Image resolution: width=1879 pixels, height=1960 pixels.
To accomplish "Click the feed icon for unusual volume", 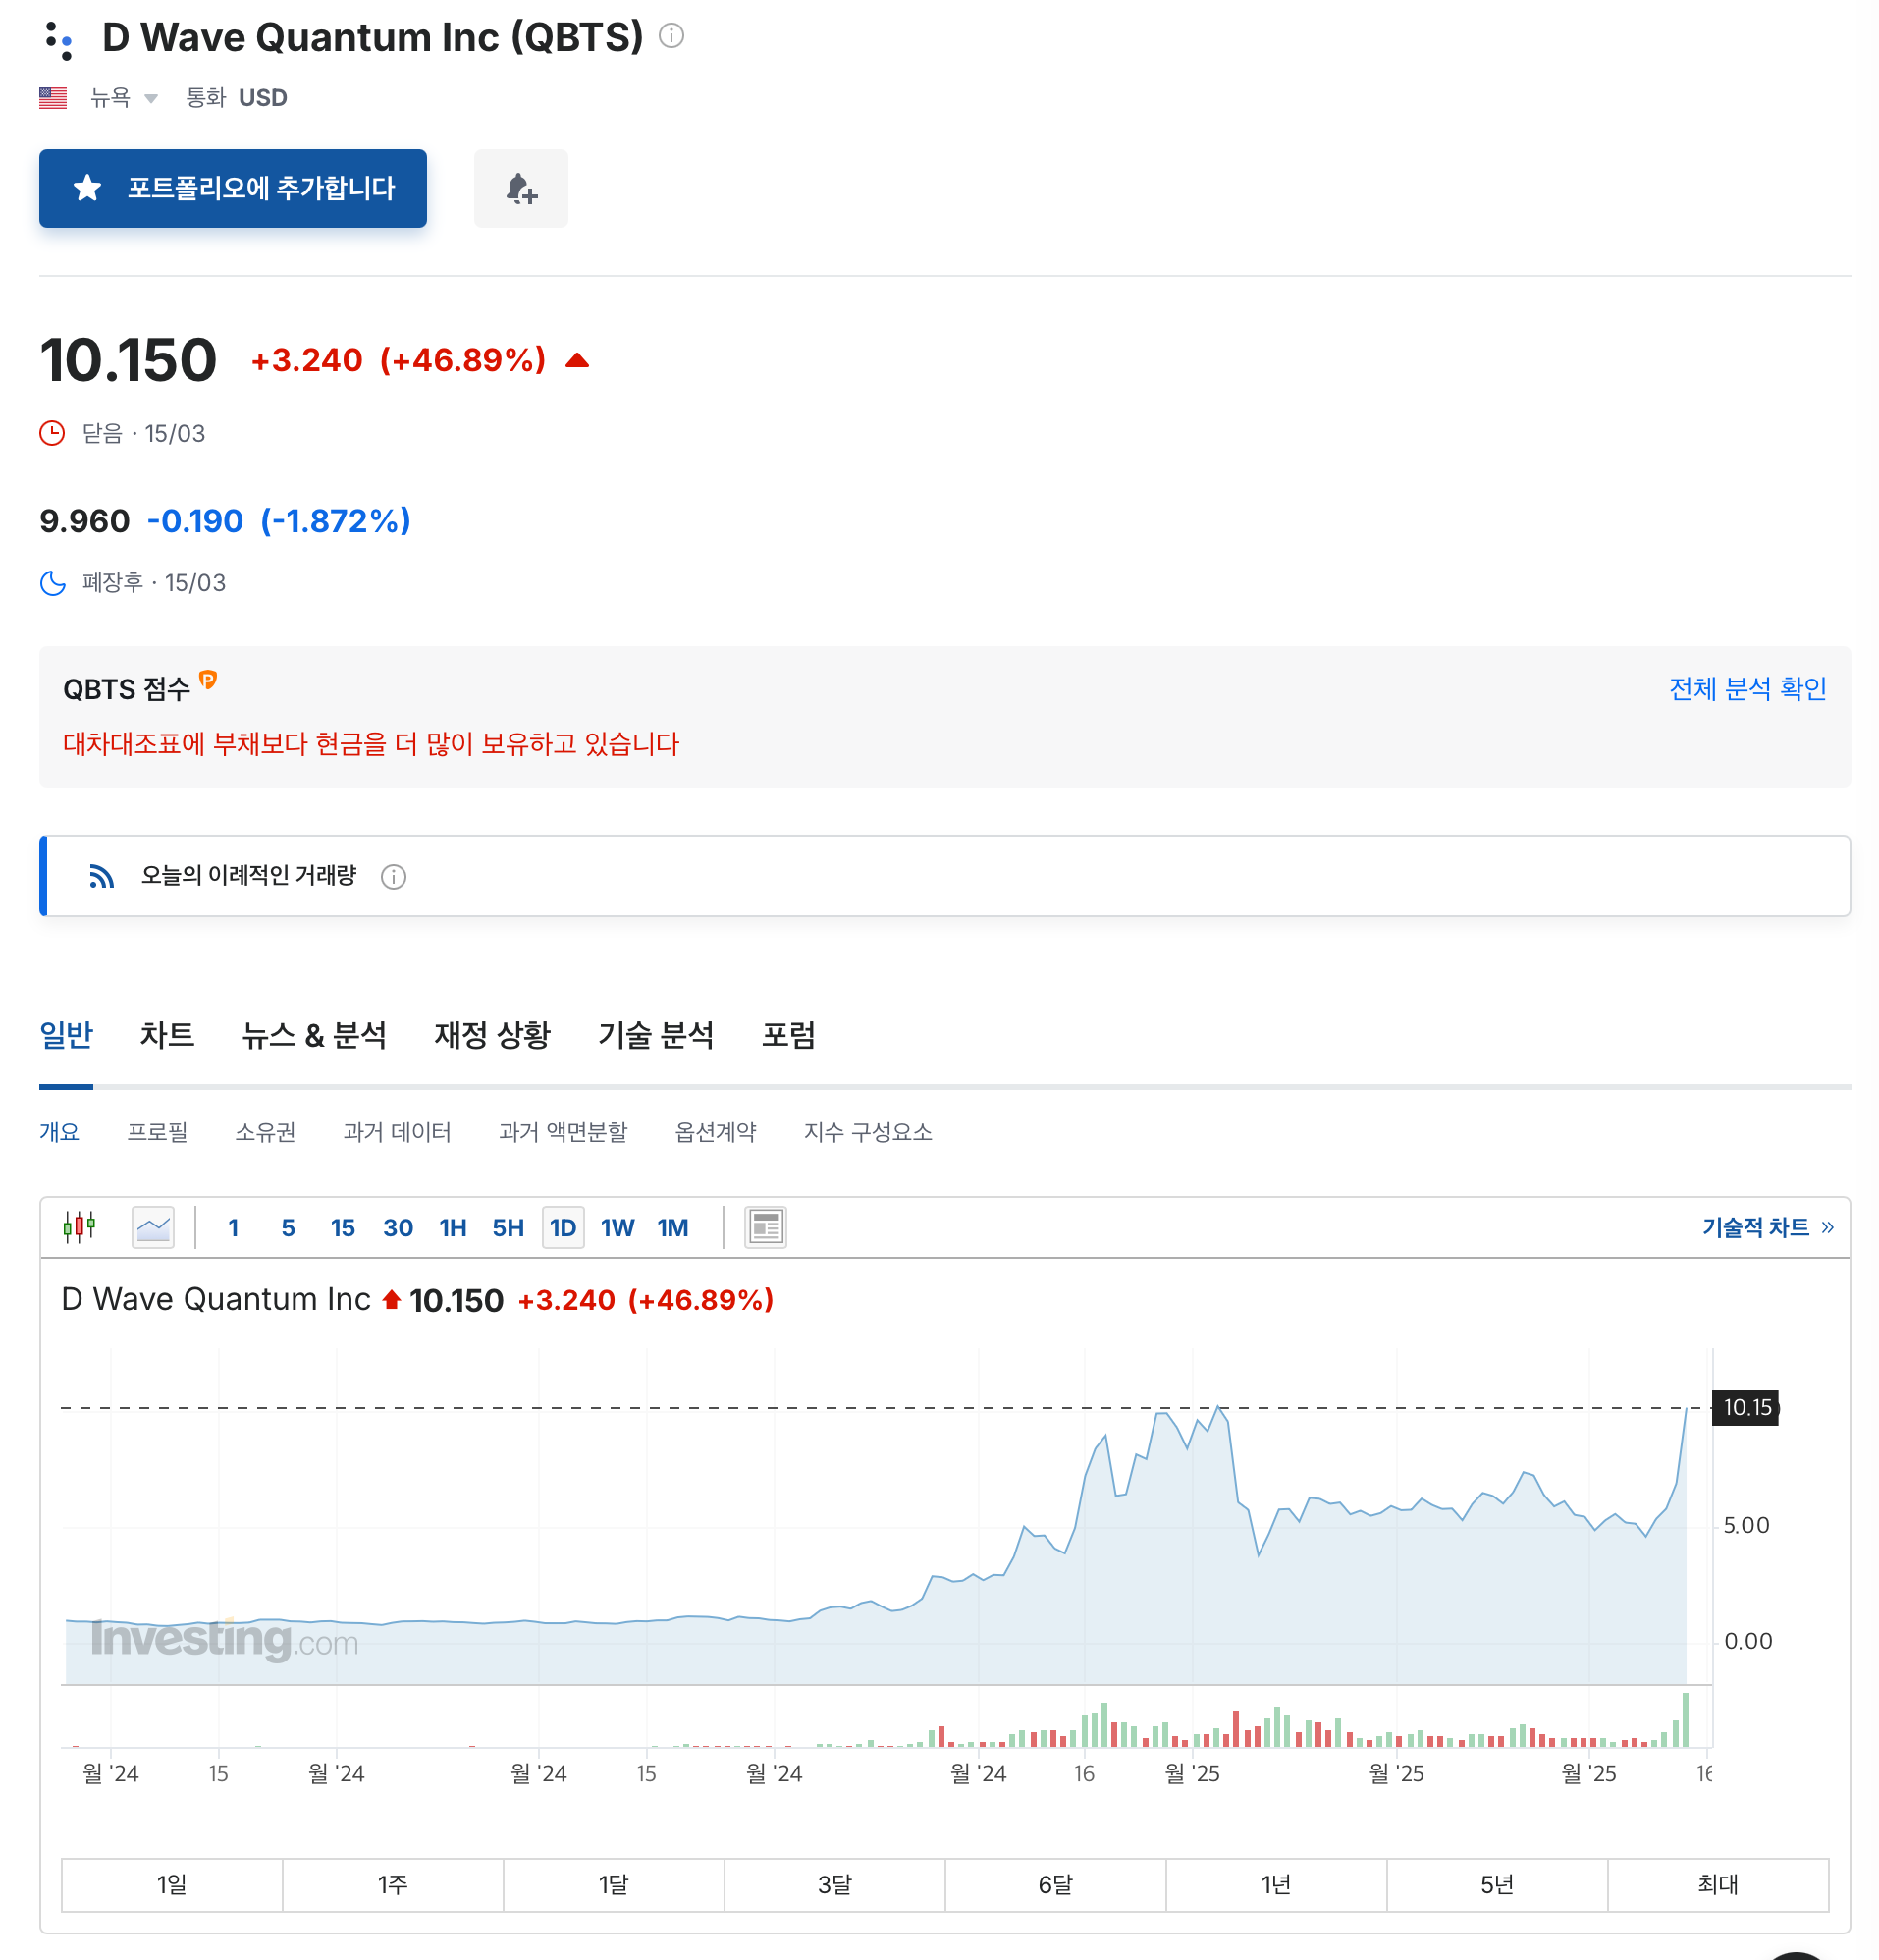I will (x=101, y=876).
